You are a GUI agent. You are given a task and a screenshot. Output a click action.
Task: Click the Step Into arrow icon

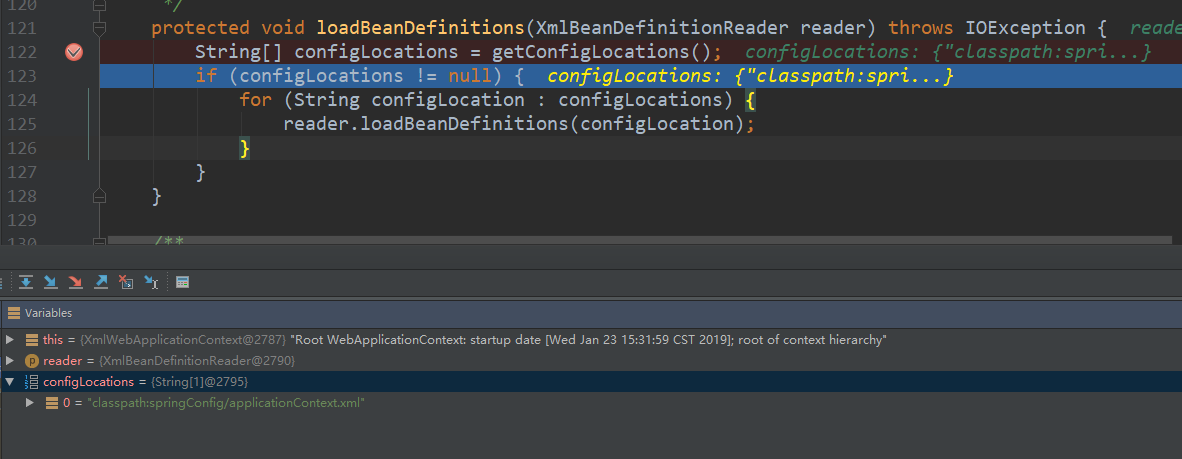click(51, 282)
